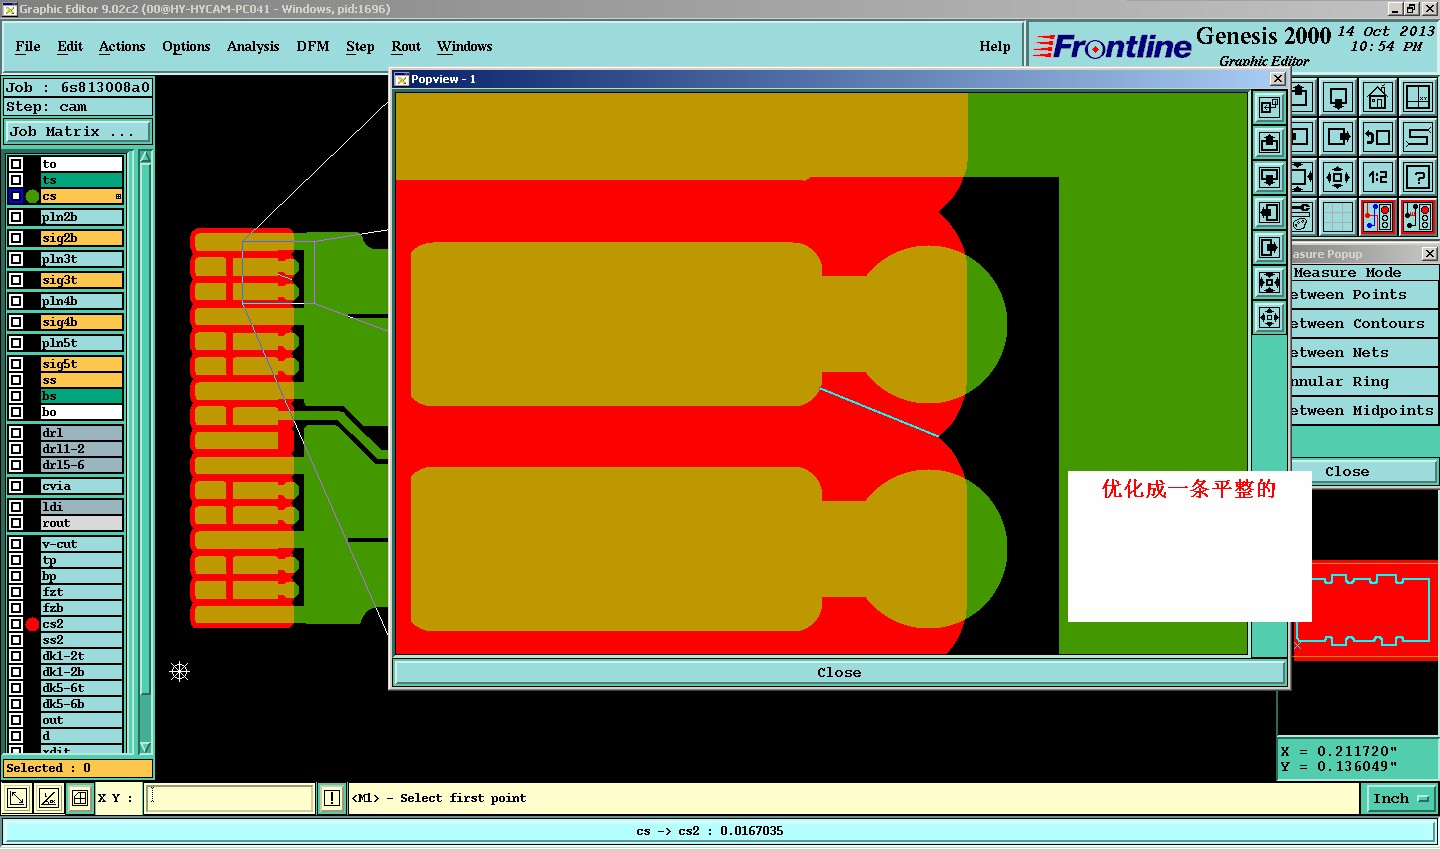The height and width of the screenshot is (851, 1440).
Task: Open the DFM menu
Action: [313, 46]
